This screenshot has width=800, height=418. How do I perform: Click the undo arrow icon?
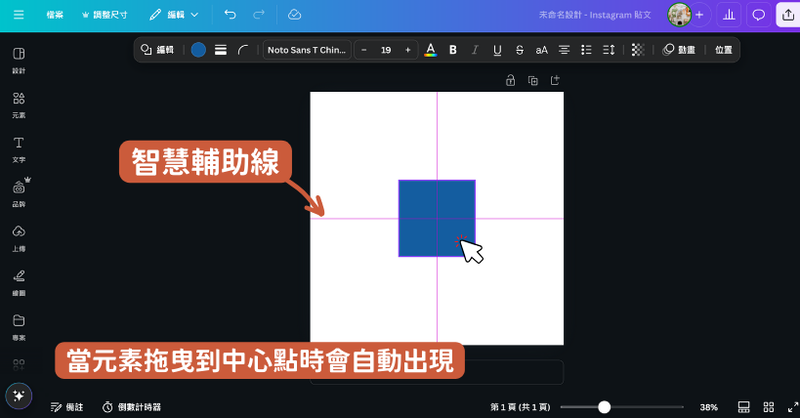click(231, 15)
